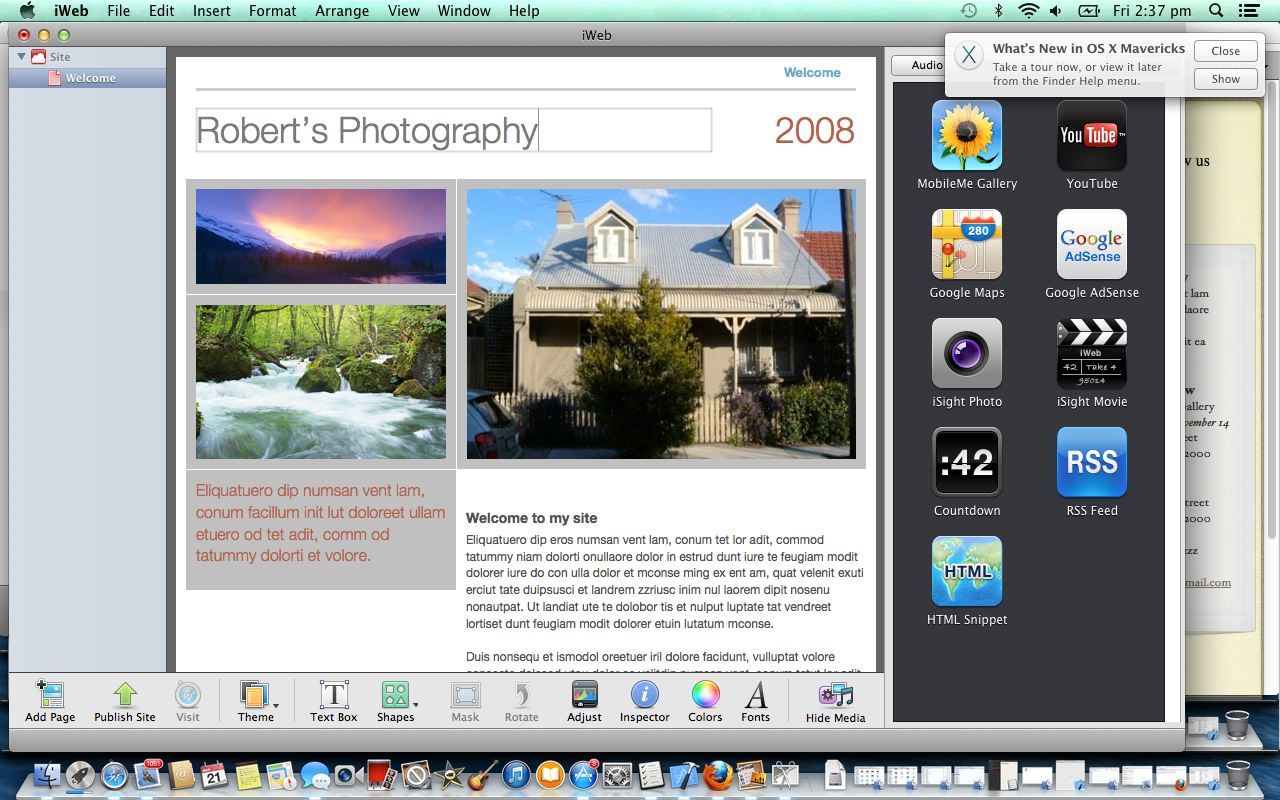Open GarageBand from the Dock
The image size is (1280, 800).
click(x=483, y=775)
